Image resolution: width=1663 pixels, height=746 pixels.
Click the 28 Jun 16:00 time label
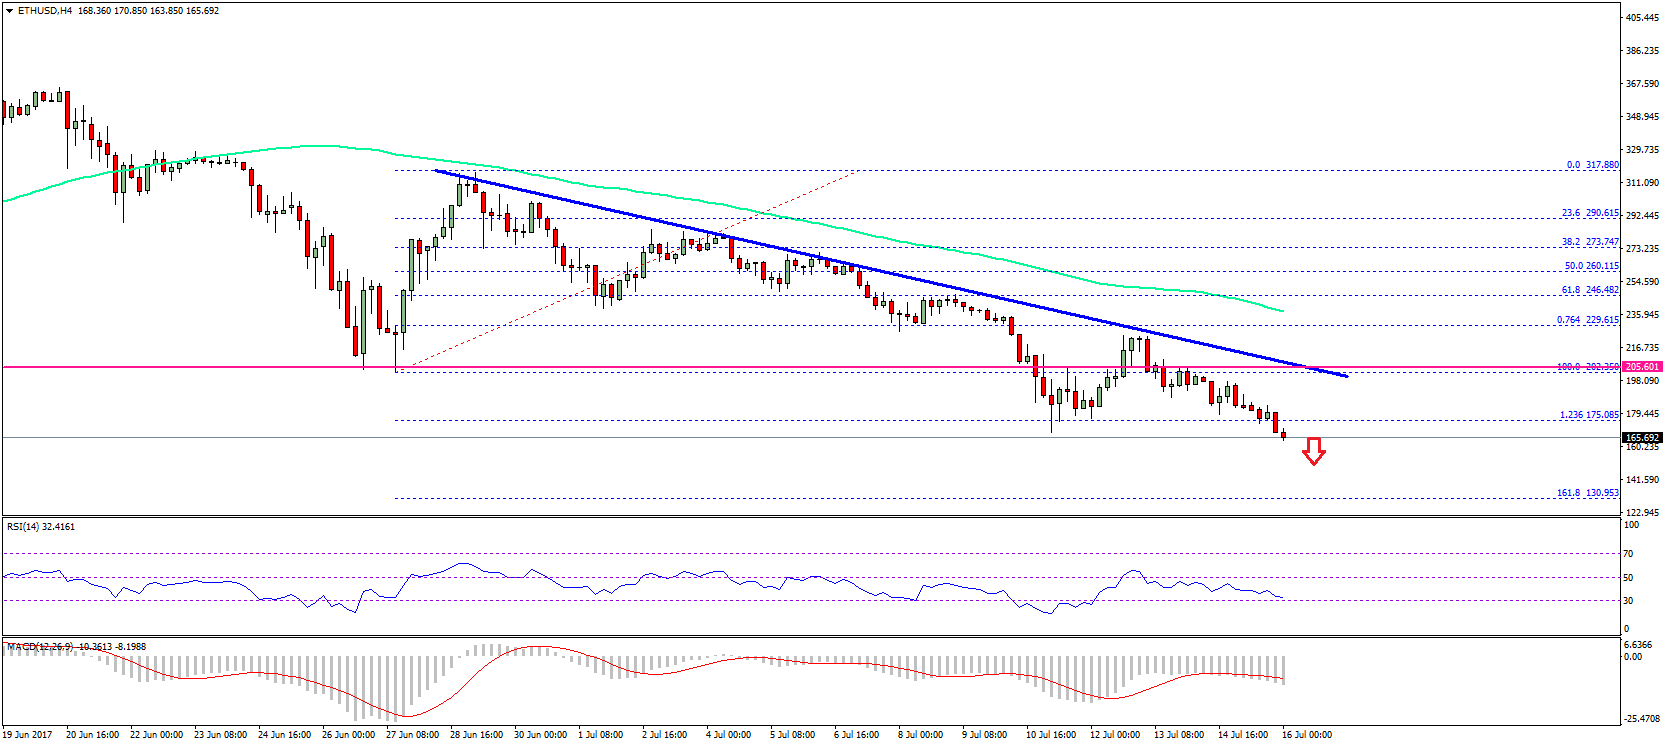coord(476,735)
